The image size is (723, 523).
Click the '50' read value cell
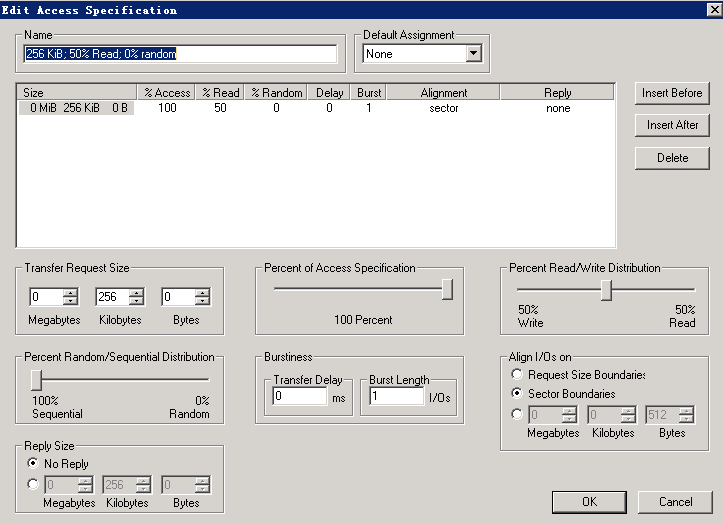pyautogui.click(x=220, y=108)
